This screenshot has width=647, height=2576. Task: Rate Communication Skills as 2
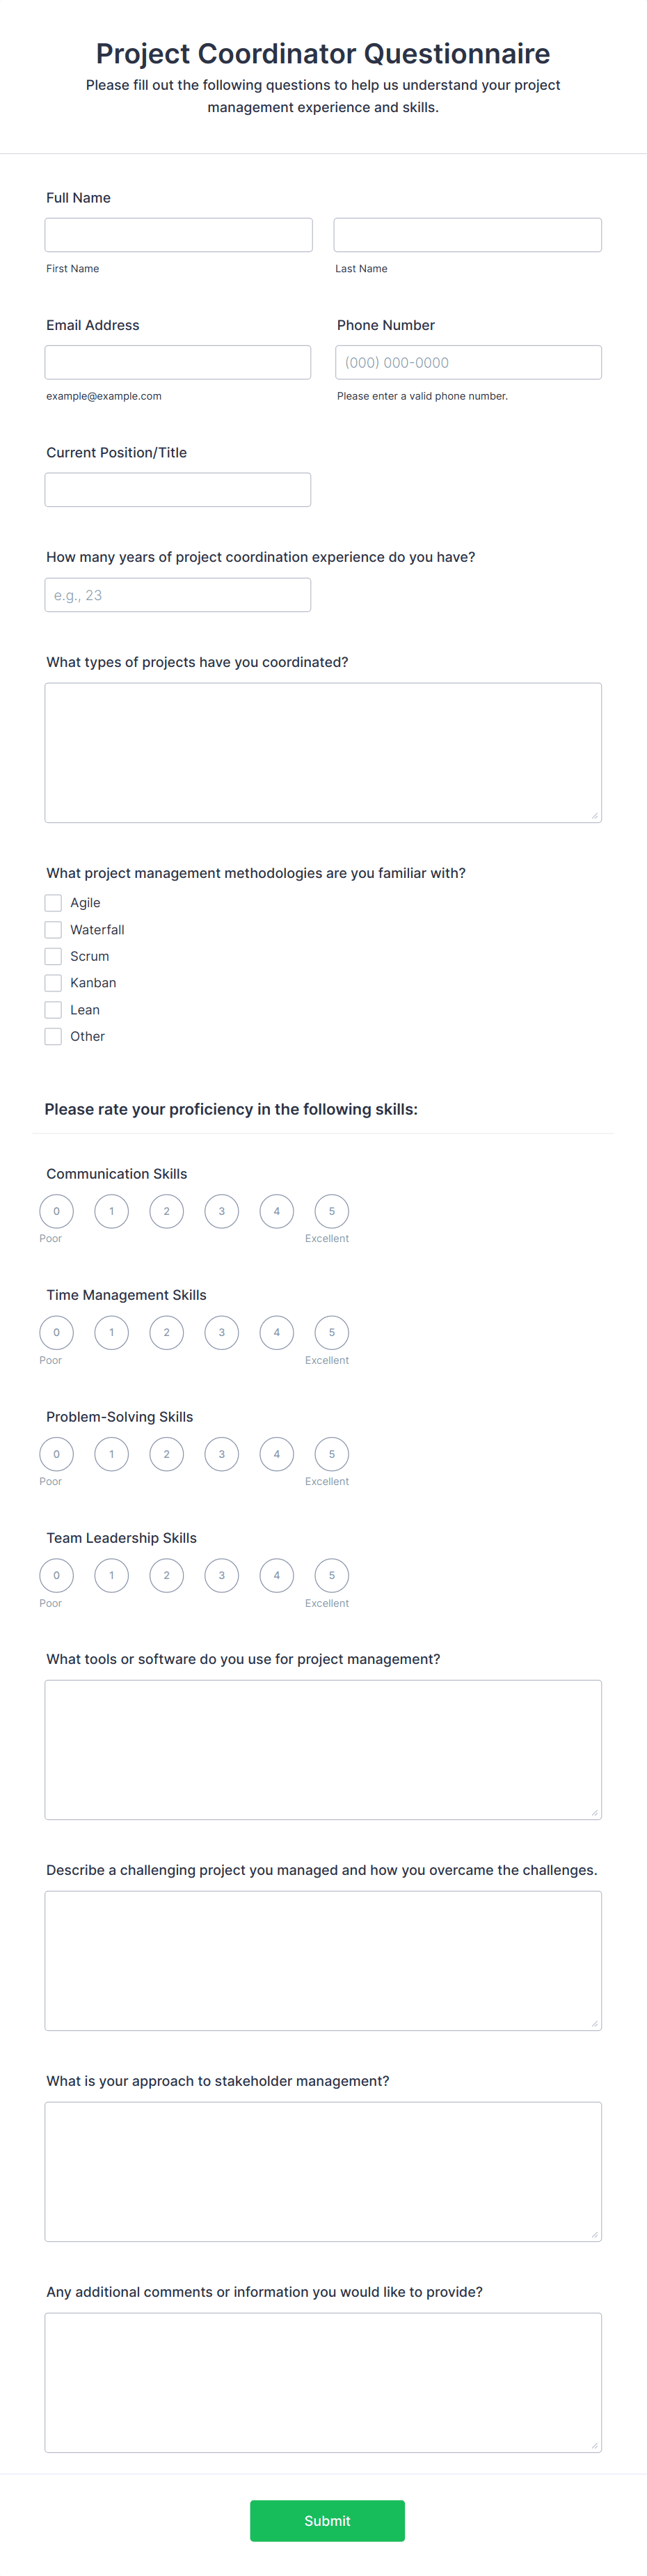[x=166, y=1211]
